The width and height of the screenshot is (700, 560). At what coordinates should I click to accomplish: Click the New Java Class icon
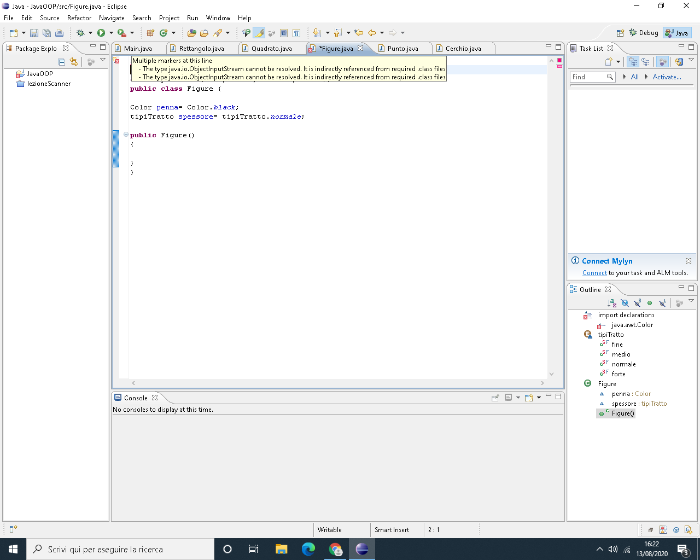coord(164,33)
